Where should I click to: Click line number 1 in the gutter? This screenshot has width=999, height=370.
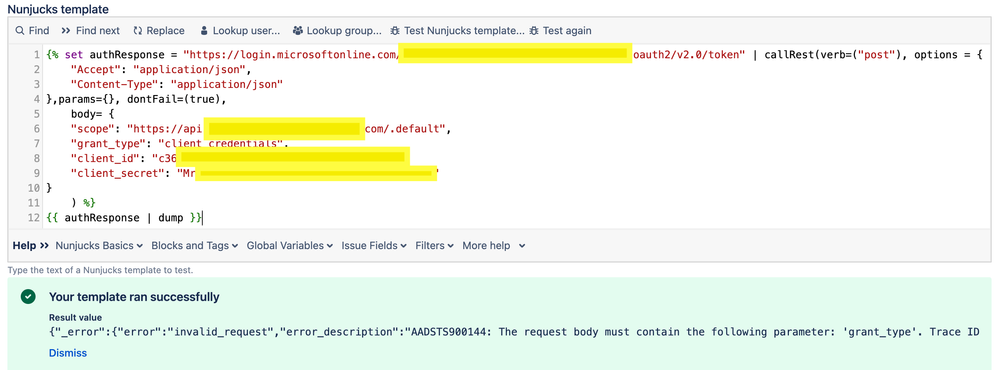point(38,55)
